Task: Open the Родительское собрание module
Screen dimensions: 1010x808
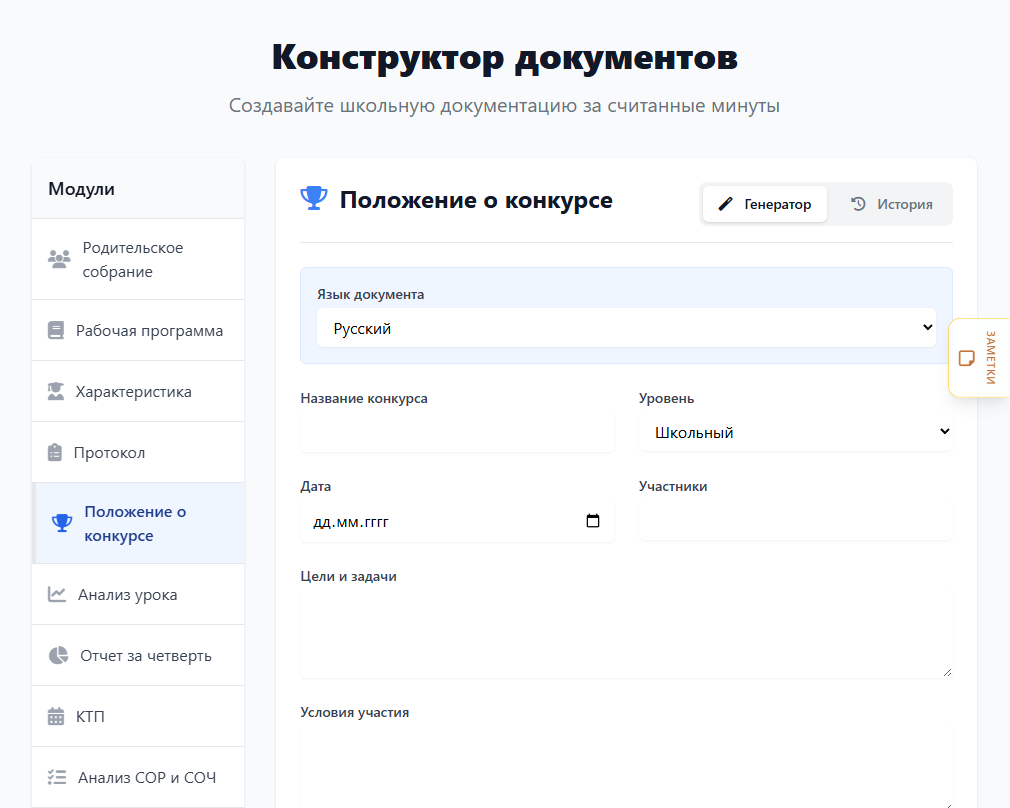Action: [x=138, y=260]
